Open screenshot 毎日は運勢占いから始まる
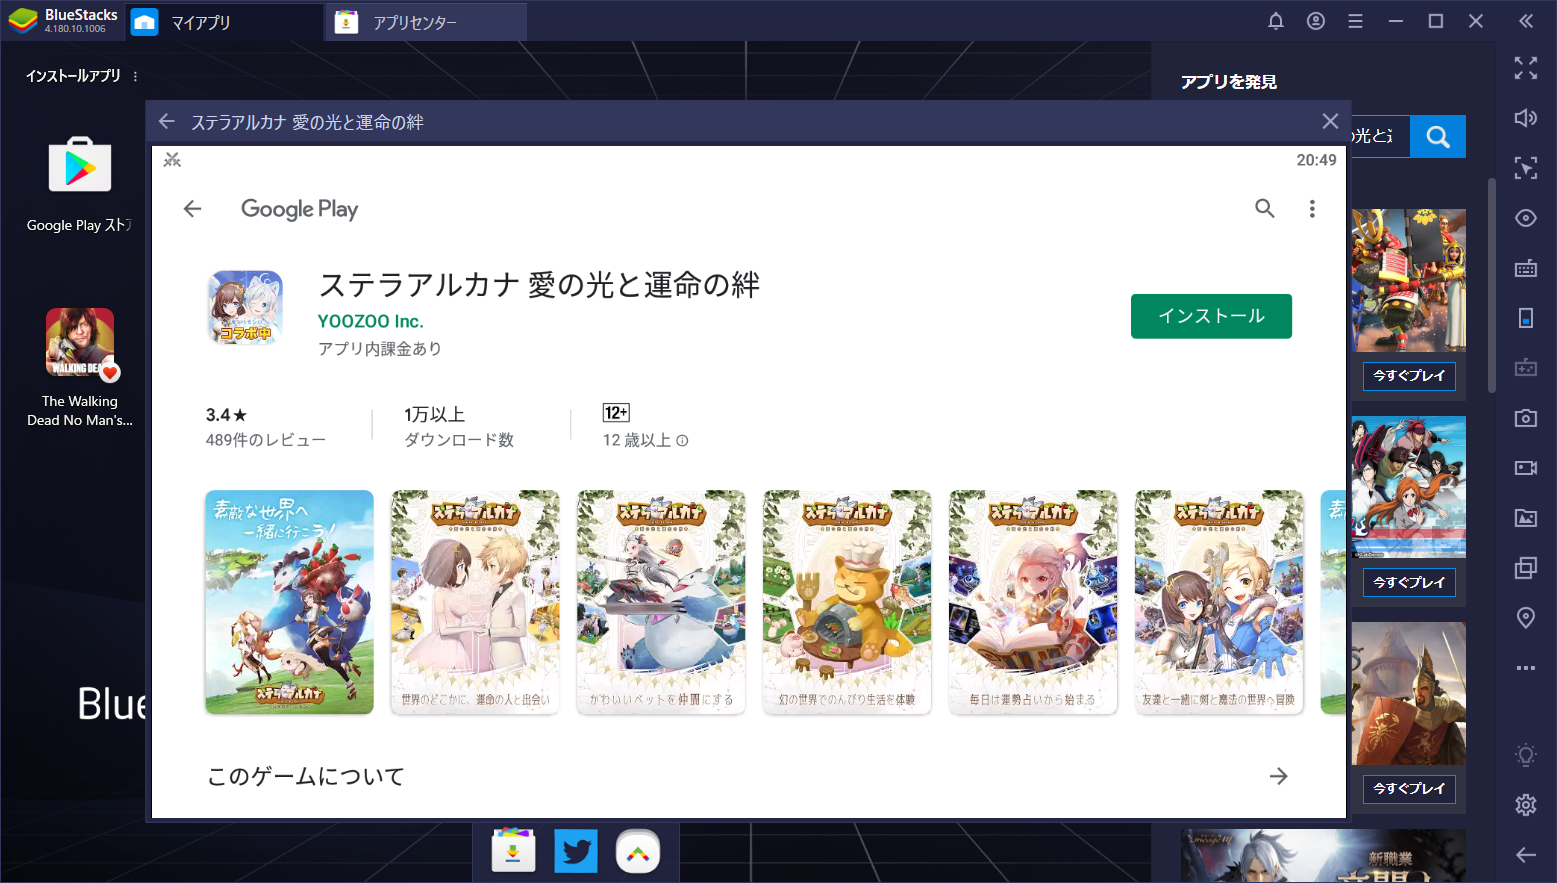This screenshot has height=883, width=1557. click(x=1033, y=602)
